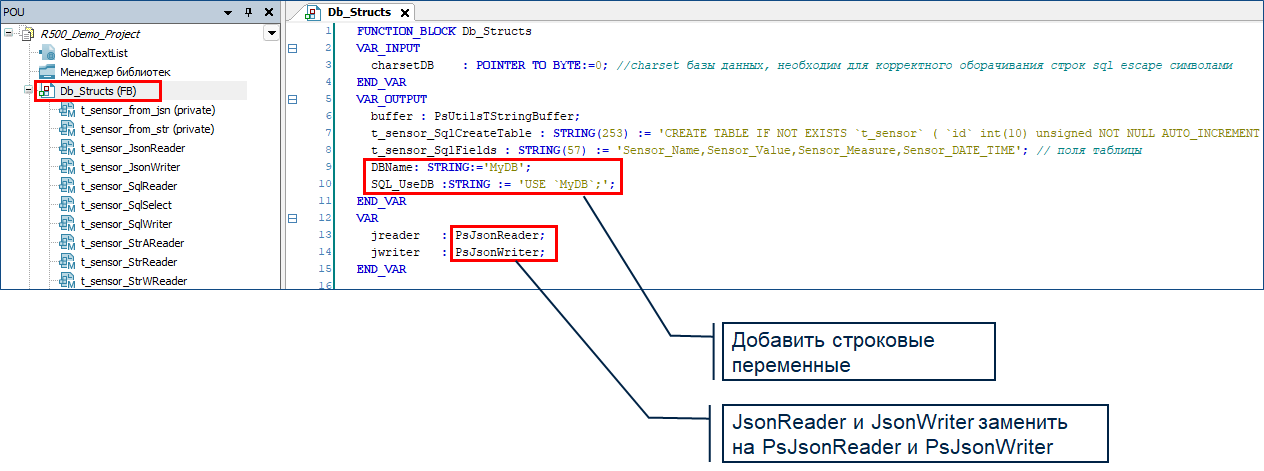Click the GlobalTextList icon in the tree

[47, 53]
